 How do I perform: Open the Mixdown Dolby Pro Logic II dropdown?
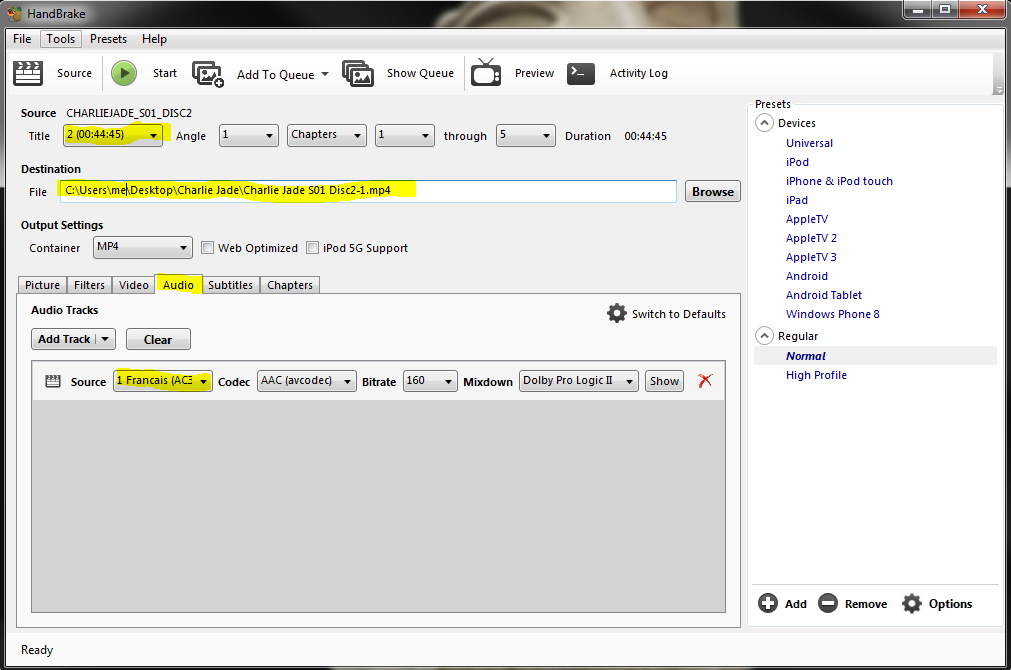[x=579, y=381]
